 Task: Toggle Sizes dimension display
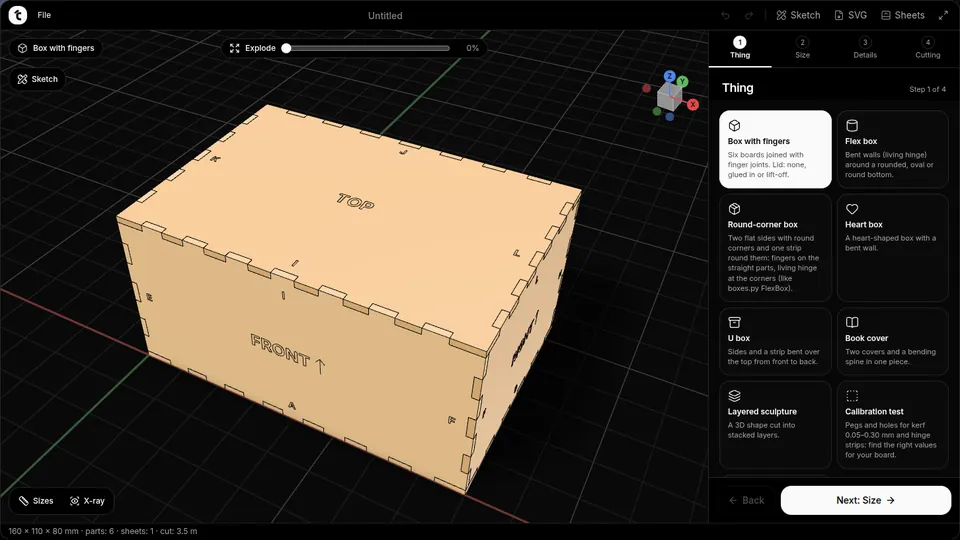(x=36, y=501)
